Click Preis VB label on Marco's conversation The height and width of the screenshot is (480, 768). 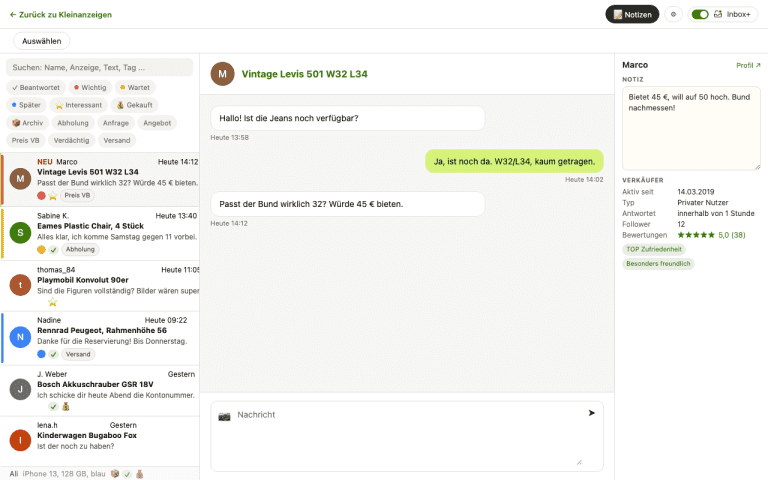[x=77, y=195]
